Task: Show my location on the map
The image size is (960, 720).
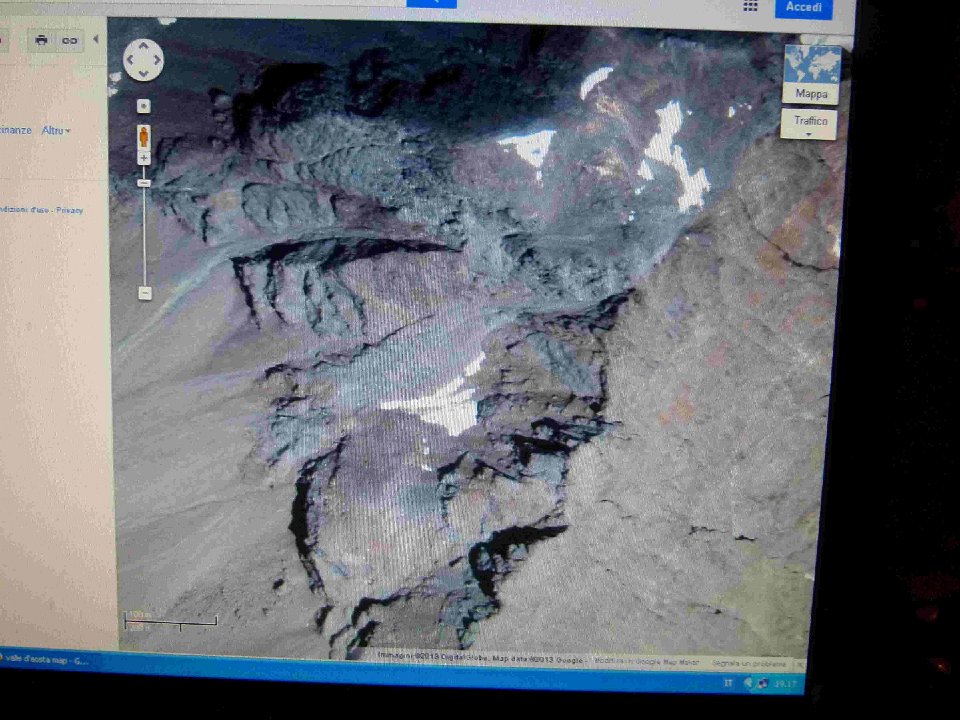Action: coord(143,106)
